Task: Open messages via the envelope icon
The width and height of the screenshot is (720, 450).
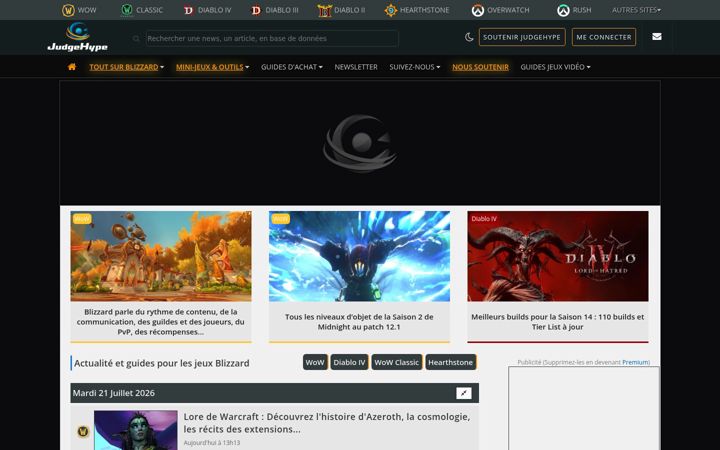Action: point(657,37)
